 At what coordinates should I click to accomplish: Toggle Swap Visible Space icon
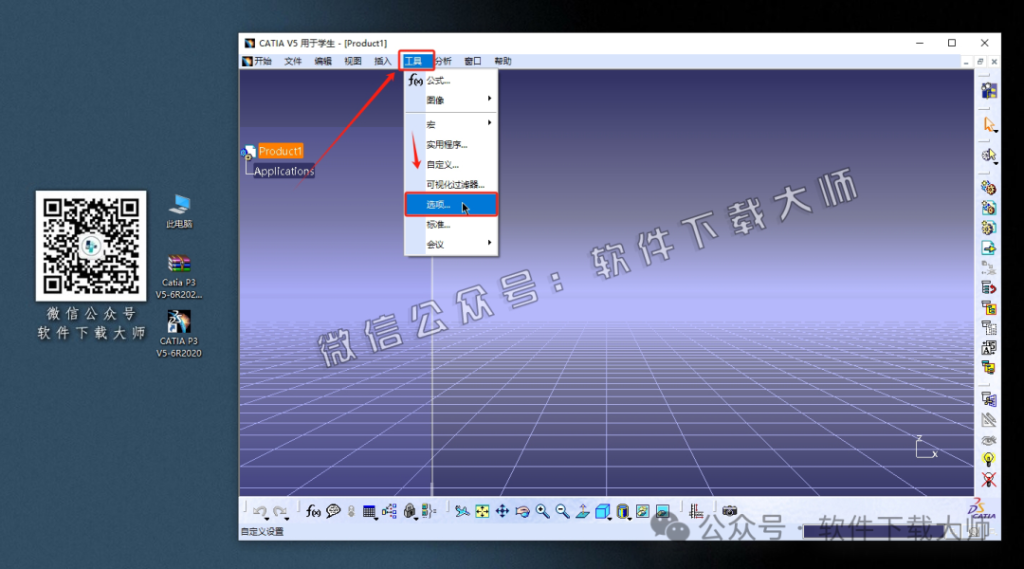click(662, 511)
